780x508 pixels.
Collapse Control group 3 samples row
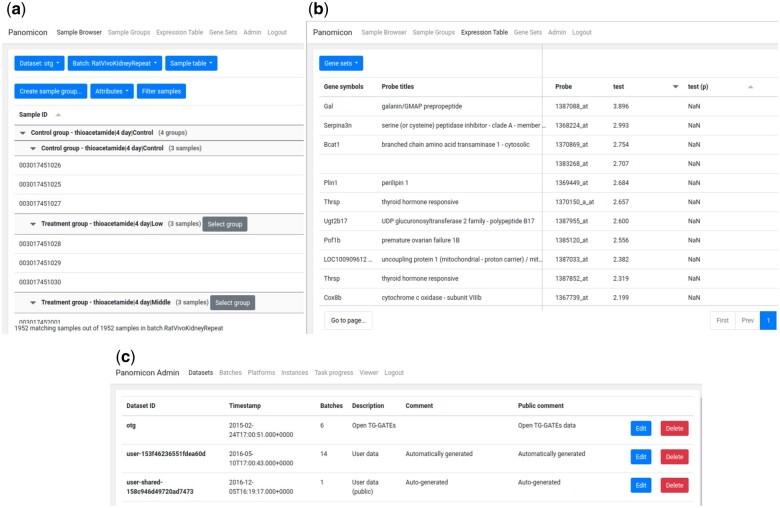coord(33,148)
